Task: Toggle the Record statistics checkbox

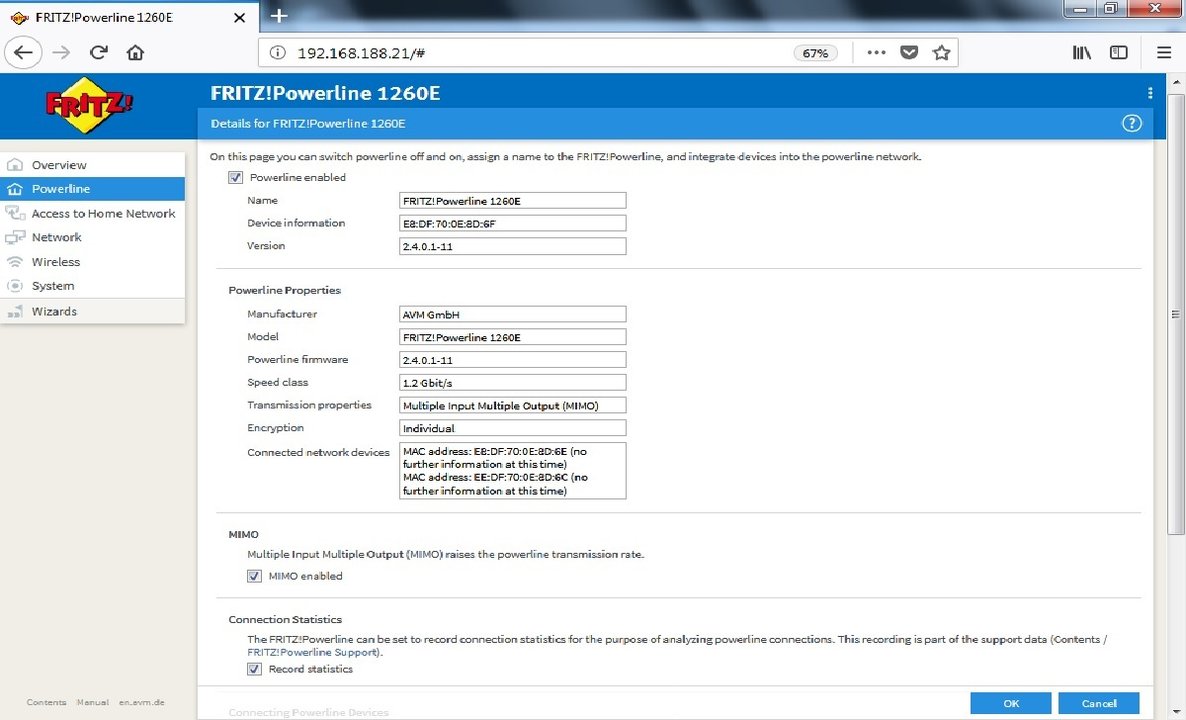Action: [x=254, y=669]
